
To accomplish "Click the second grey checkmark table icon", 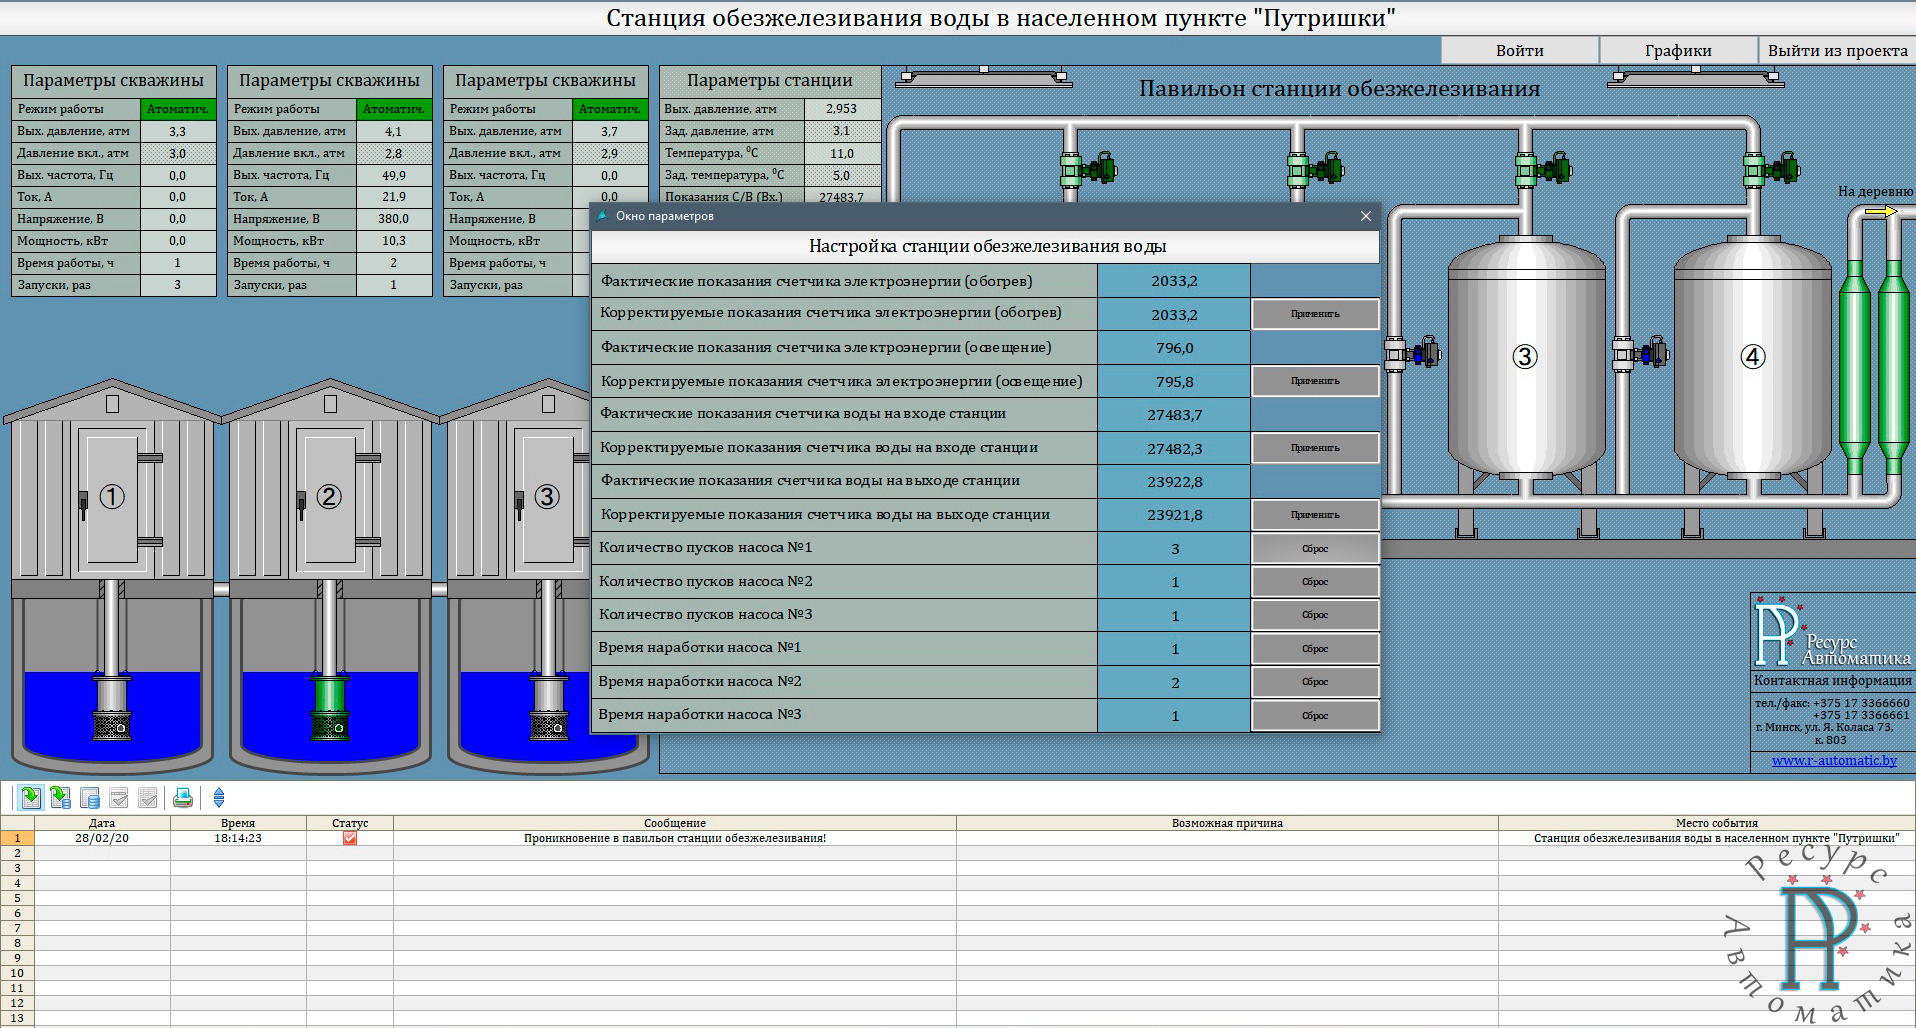I will tap(148, 797).
